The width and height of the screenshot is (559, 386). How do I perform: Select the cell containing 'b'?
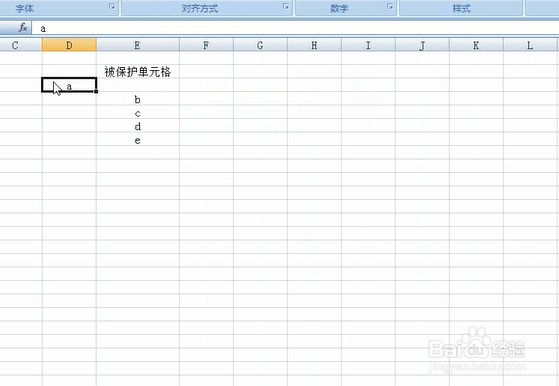coord(138,99)
